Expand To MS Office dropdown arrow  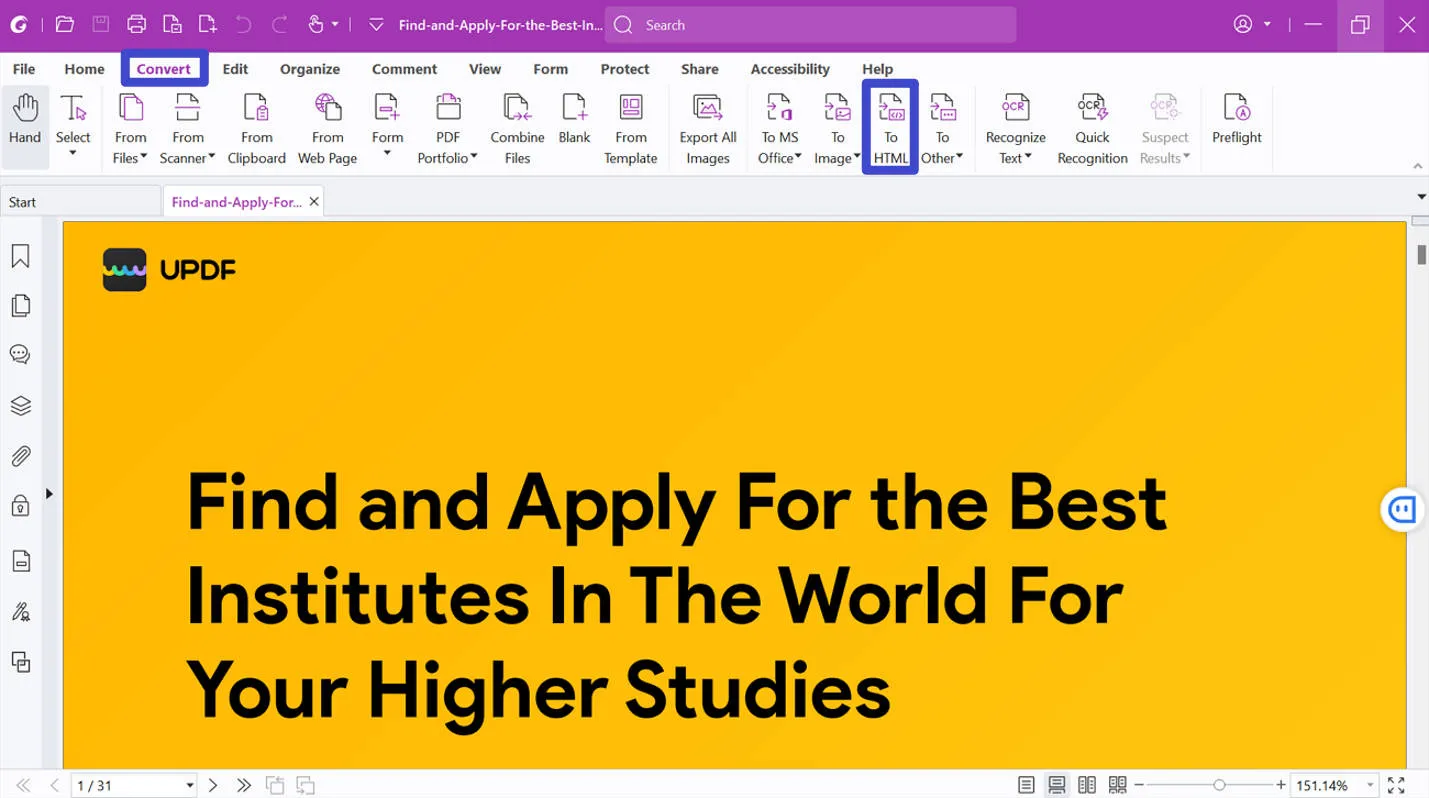click(798, 157)
